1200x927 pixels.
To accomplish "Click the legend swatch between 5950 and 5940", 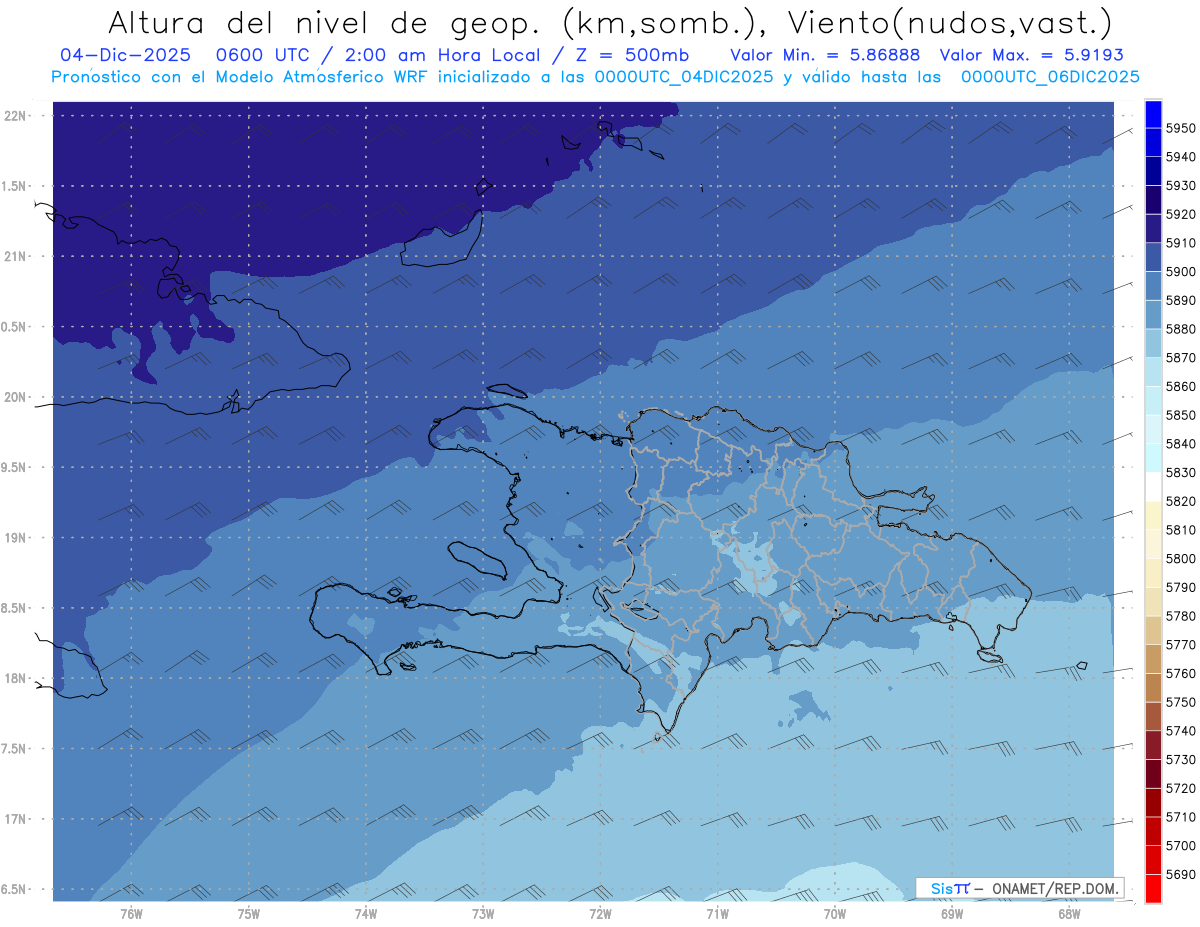I will pyautogui.click(x=1153, y=142).
